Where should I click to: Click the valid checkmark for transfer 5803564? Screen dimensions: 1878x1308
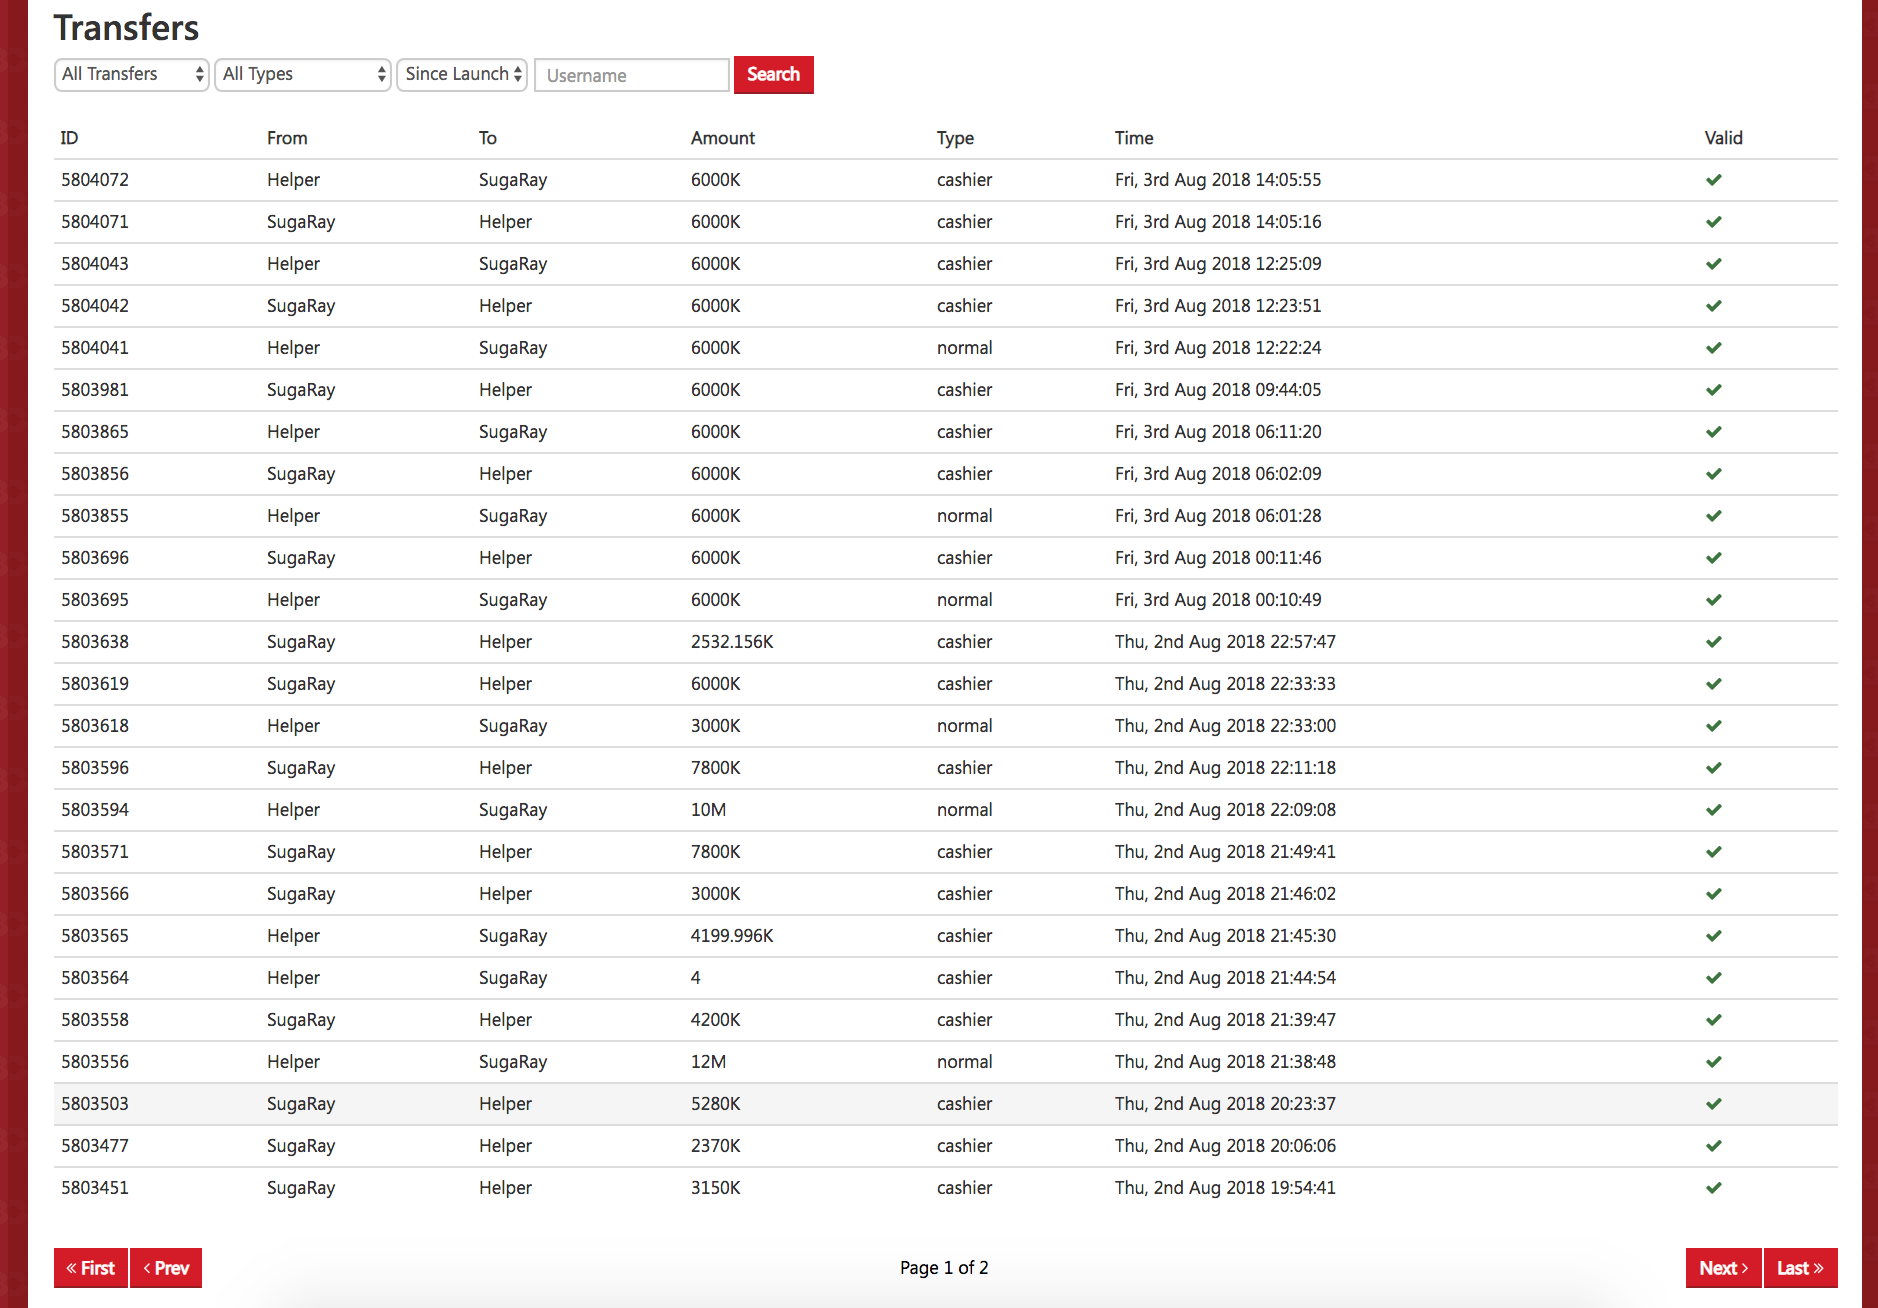(1714, 978)
